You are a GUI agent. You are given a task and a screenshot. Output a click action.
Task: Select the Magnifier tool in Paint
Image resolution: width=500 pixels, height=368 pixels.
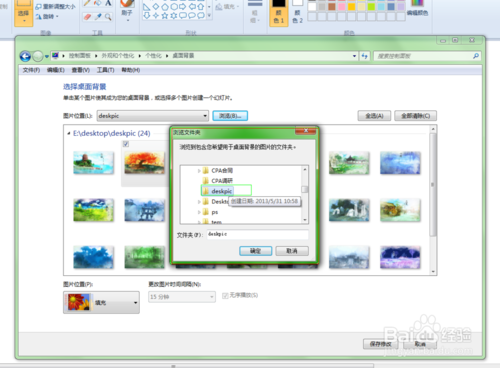tap(108, 17)
